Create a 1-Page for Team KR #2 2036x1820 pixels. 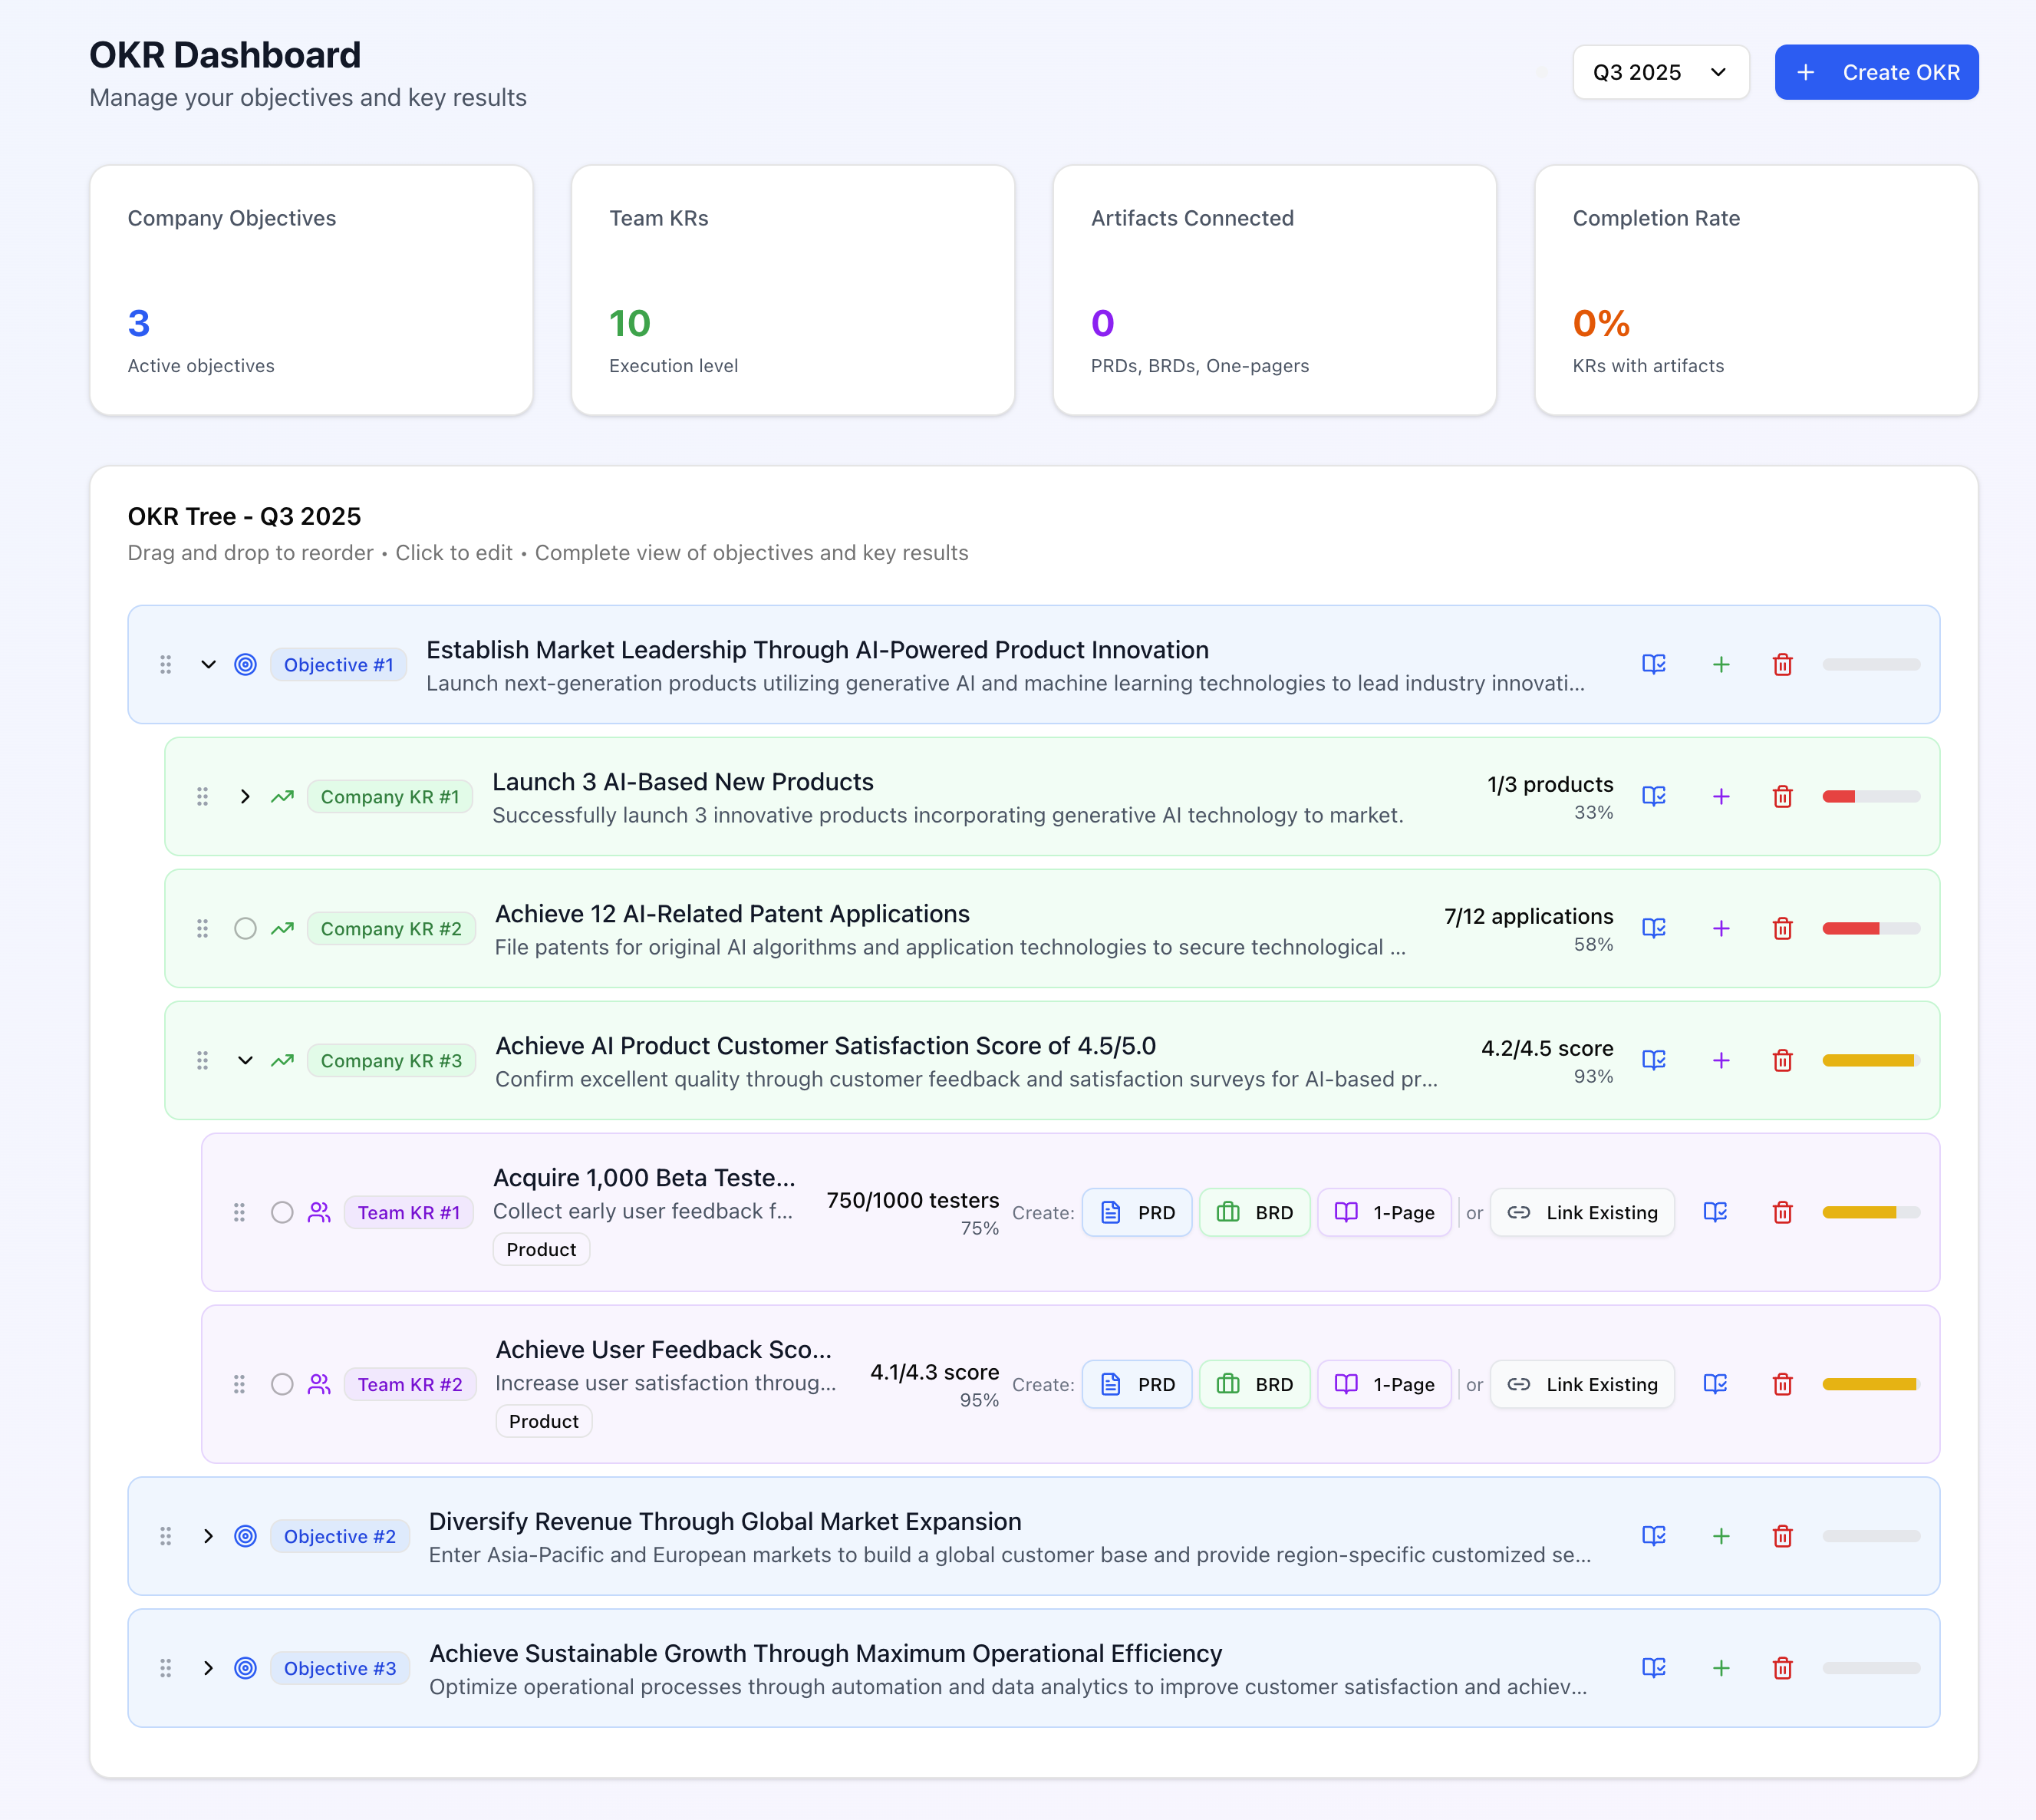pos(1384,1384)
